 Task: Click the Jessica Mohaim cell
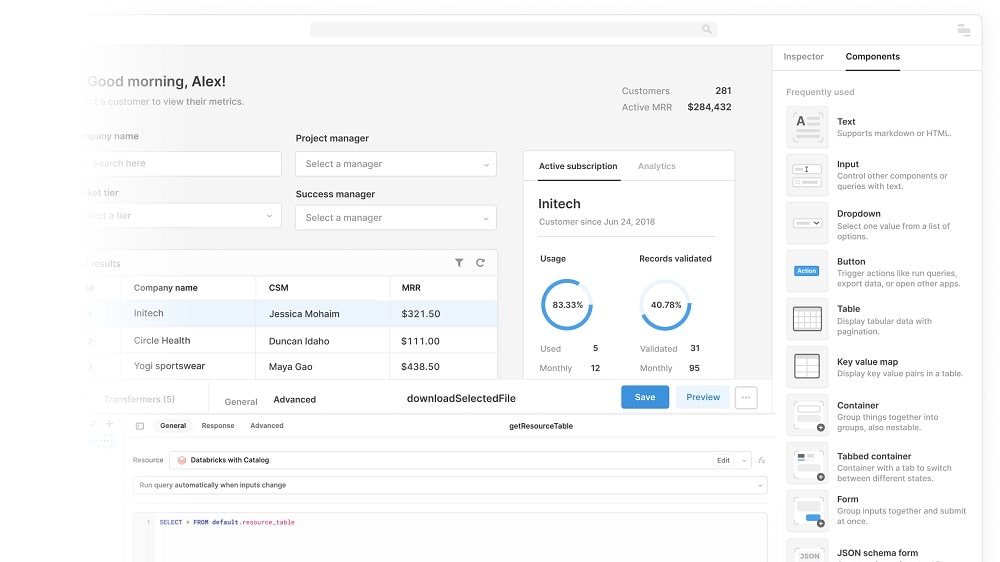click(304, 314)
